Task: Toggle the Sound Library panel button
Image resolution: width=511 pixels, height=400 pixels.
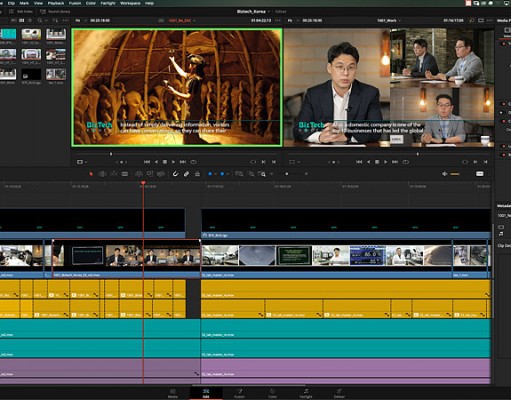Action: [x=55, y=12]
